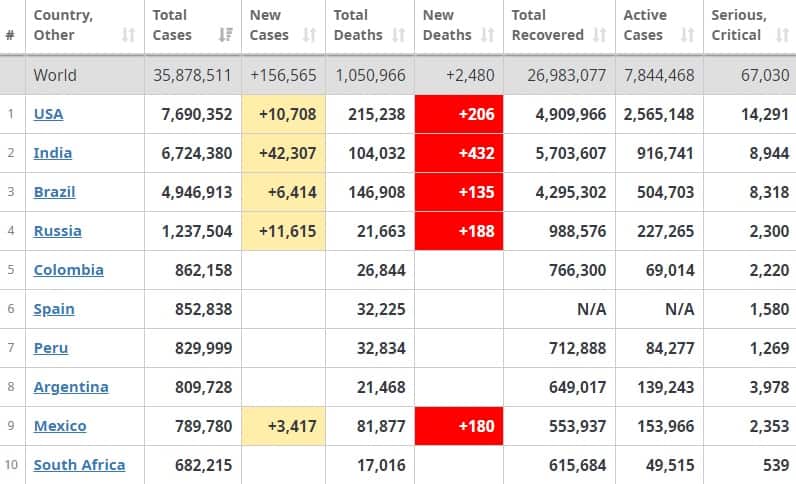This screenshot has width=796, height=484.
Task: Click Total Cases descending sort icon
Action: click(x=225, y=35)
